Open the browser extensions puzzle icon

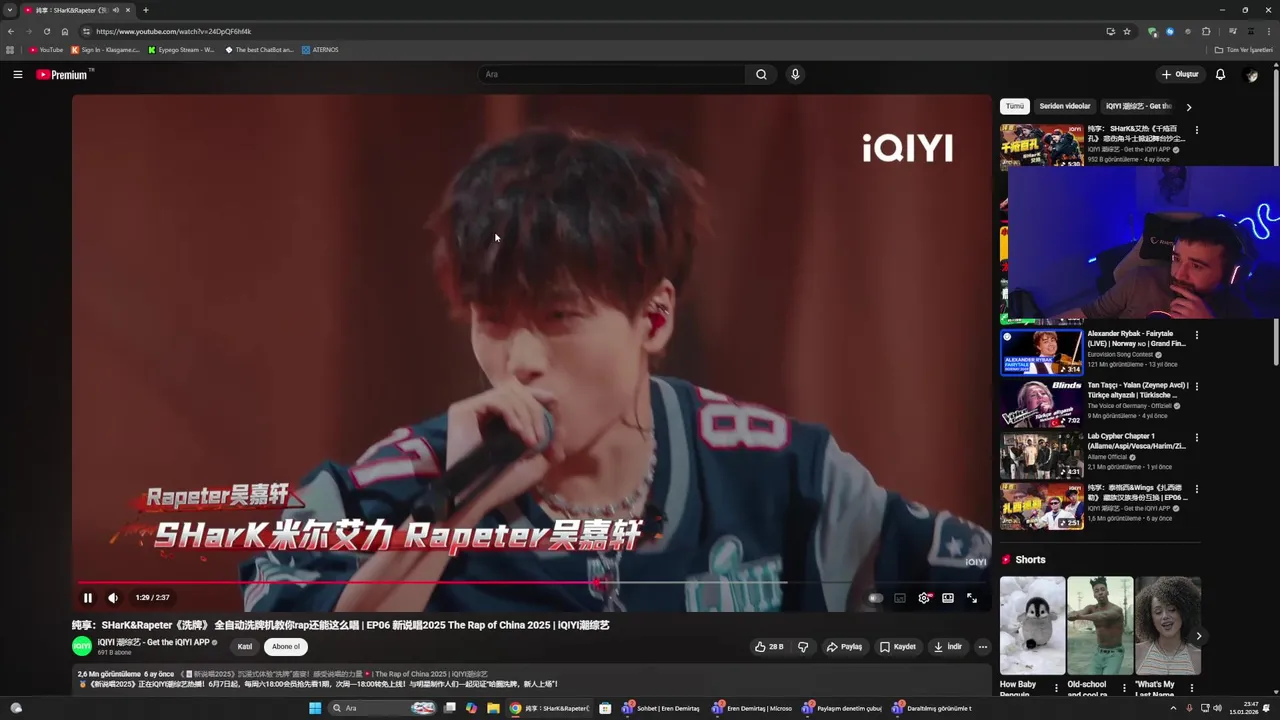tap(1206, 31)
